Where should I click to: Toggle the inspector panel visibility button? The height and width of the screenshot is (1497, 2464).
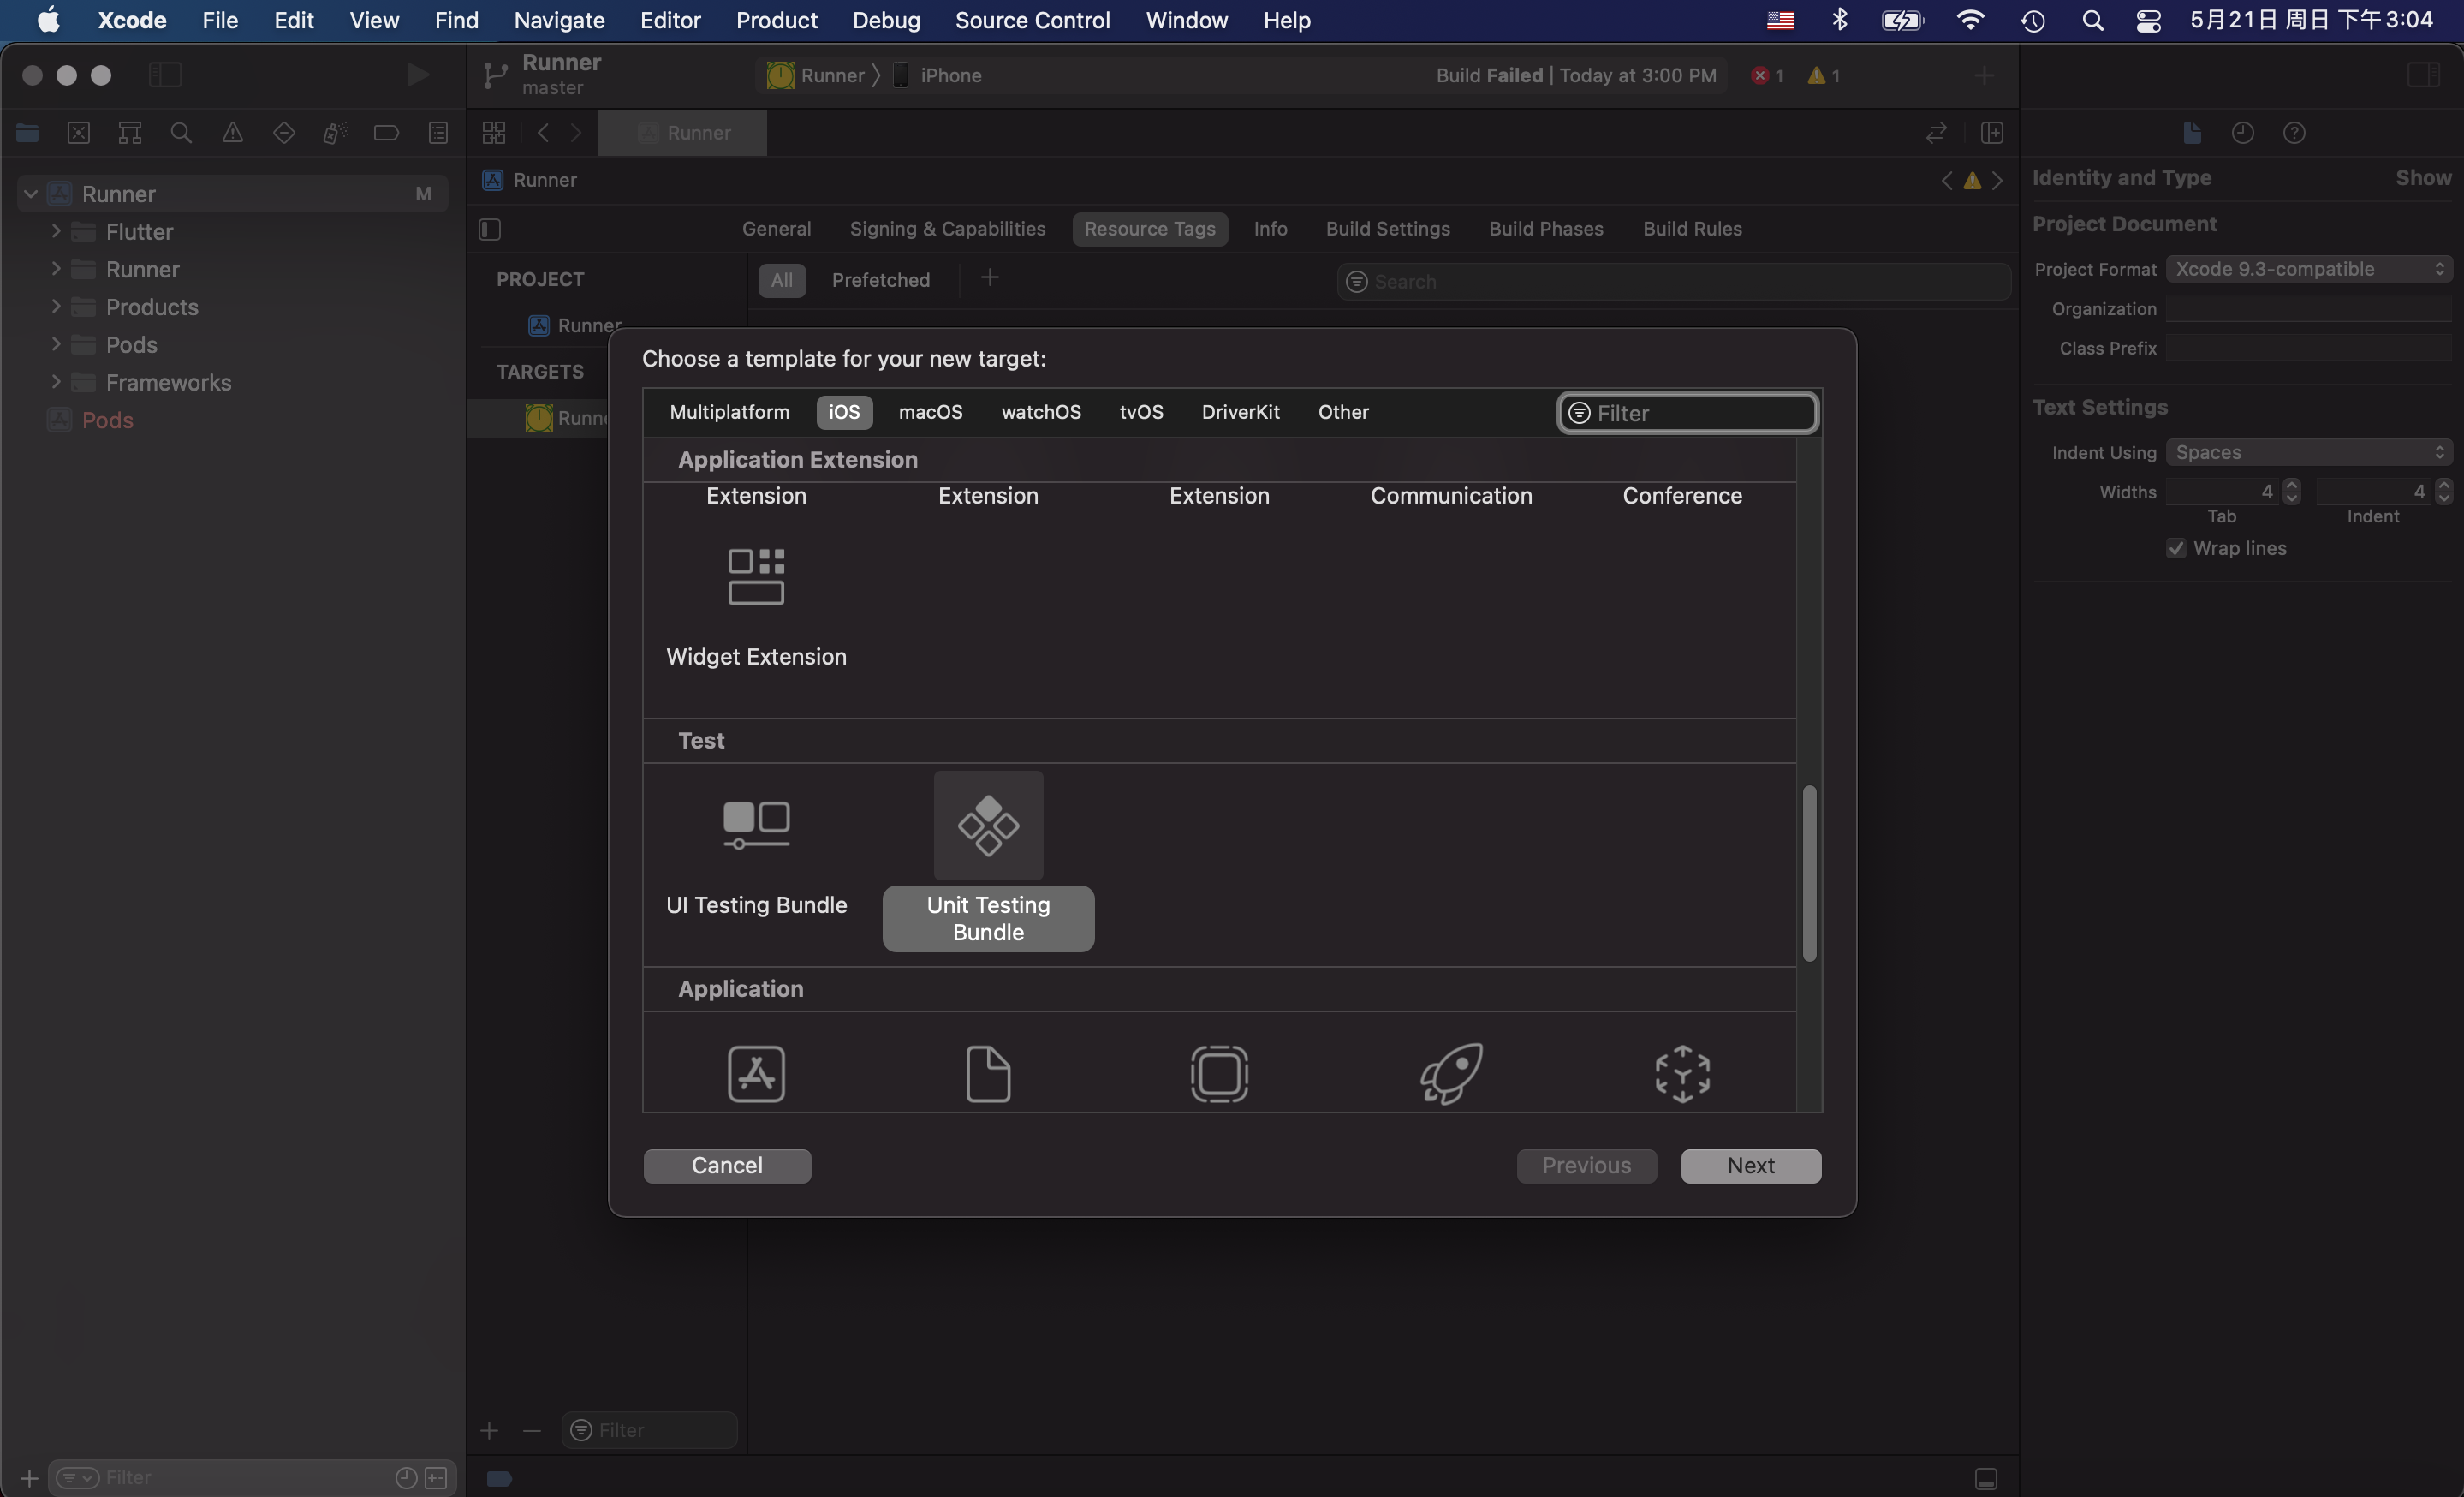coord(2423,75)
